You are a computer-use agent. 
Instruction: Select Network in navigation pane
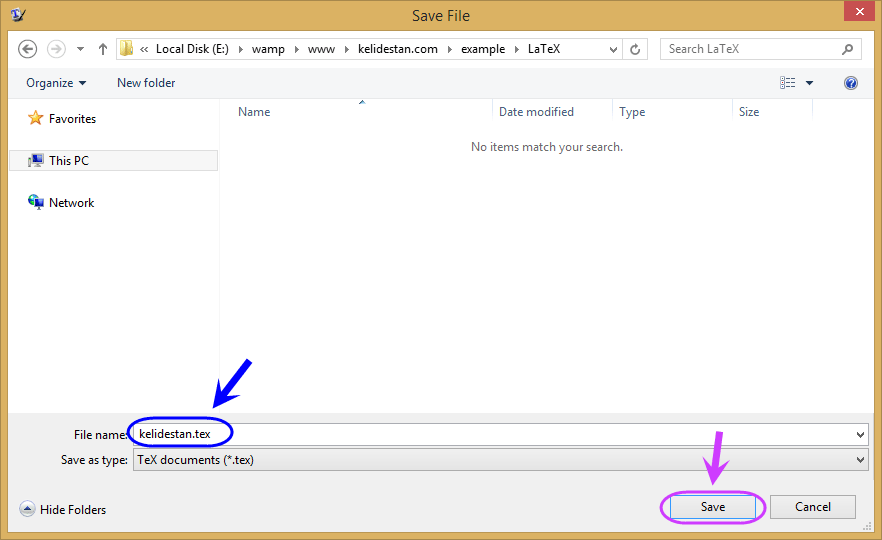[71, 202]
